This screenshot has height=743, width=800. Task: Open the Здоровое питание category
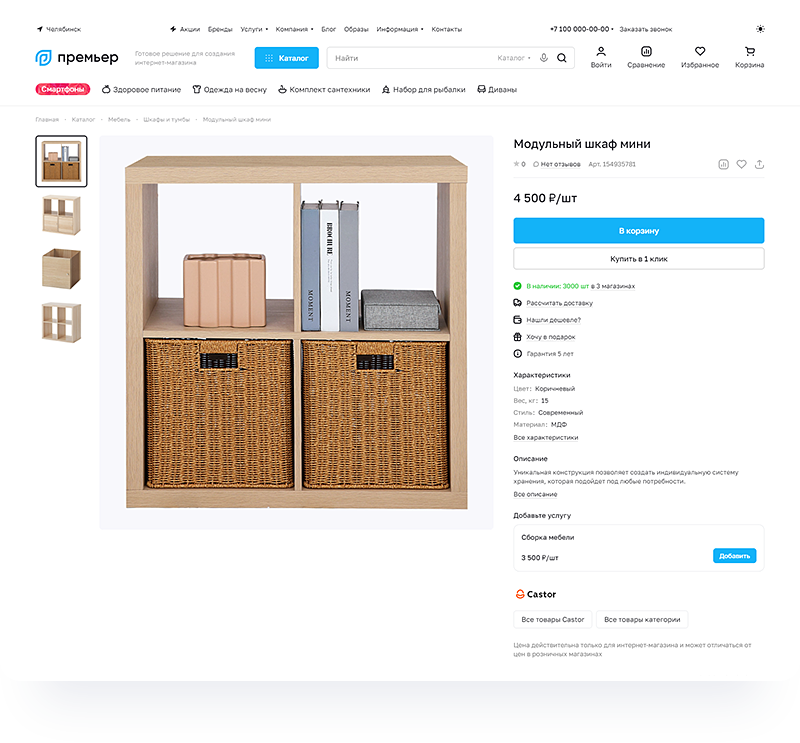pyautogui.click(x=141, y=89)
